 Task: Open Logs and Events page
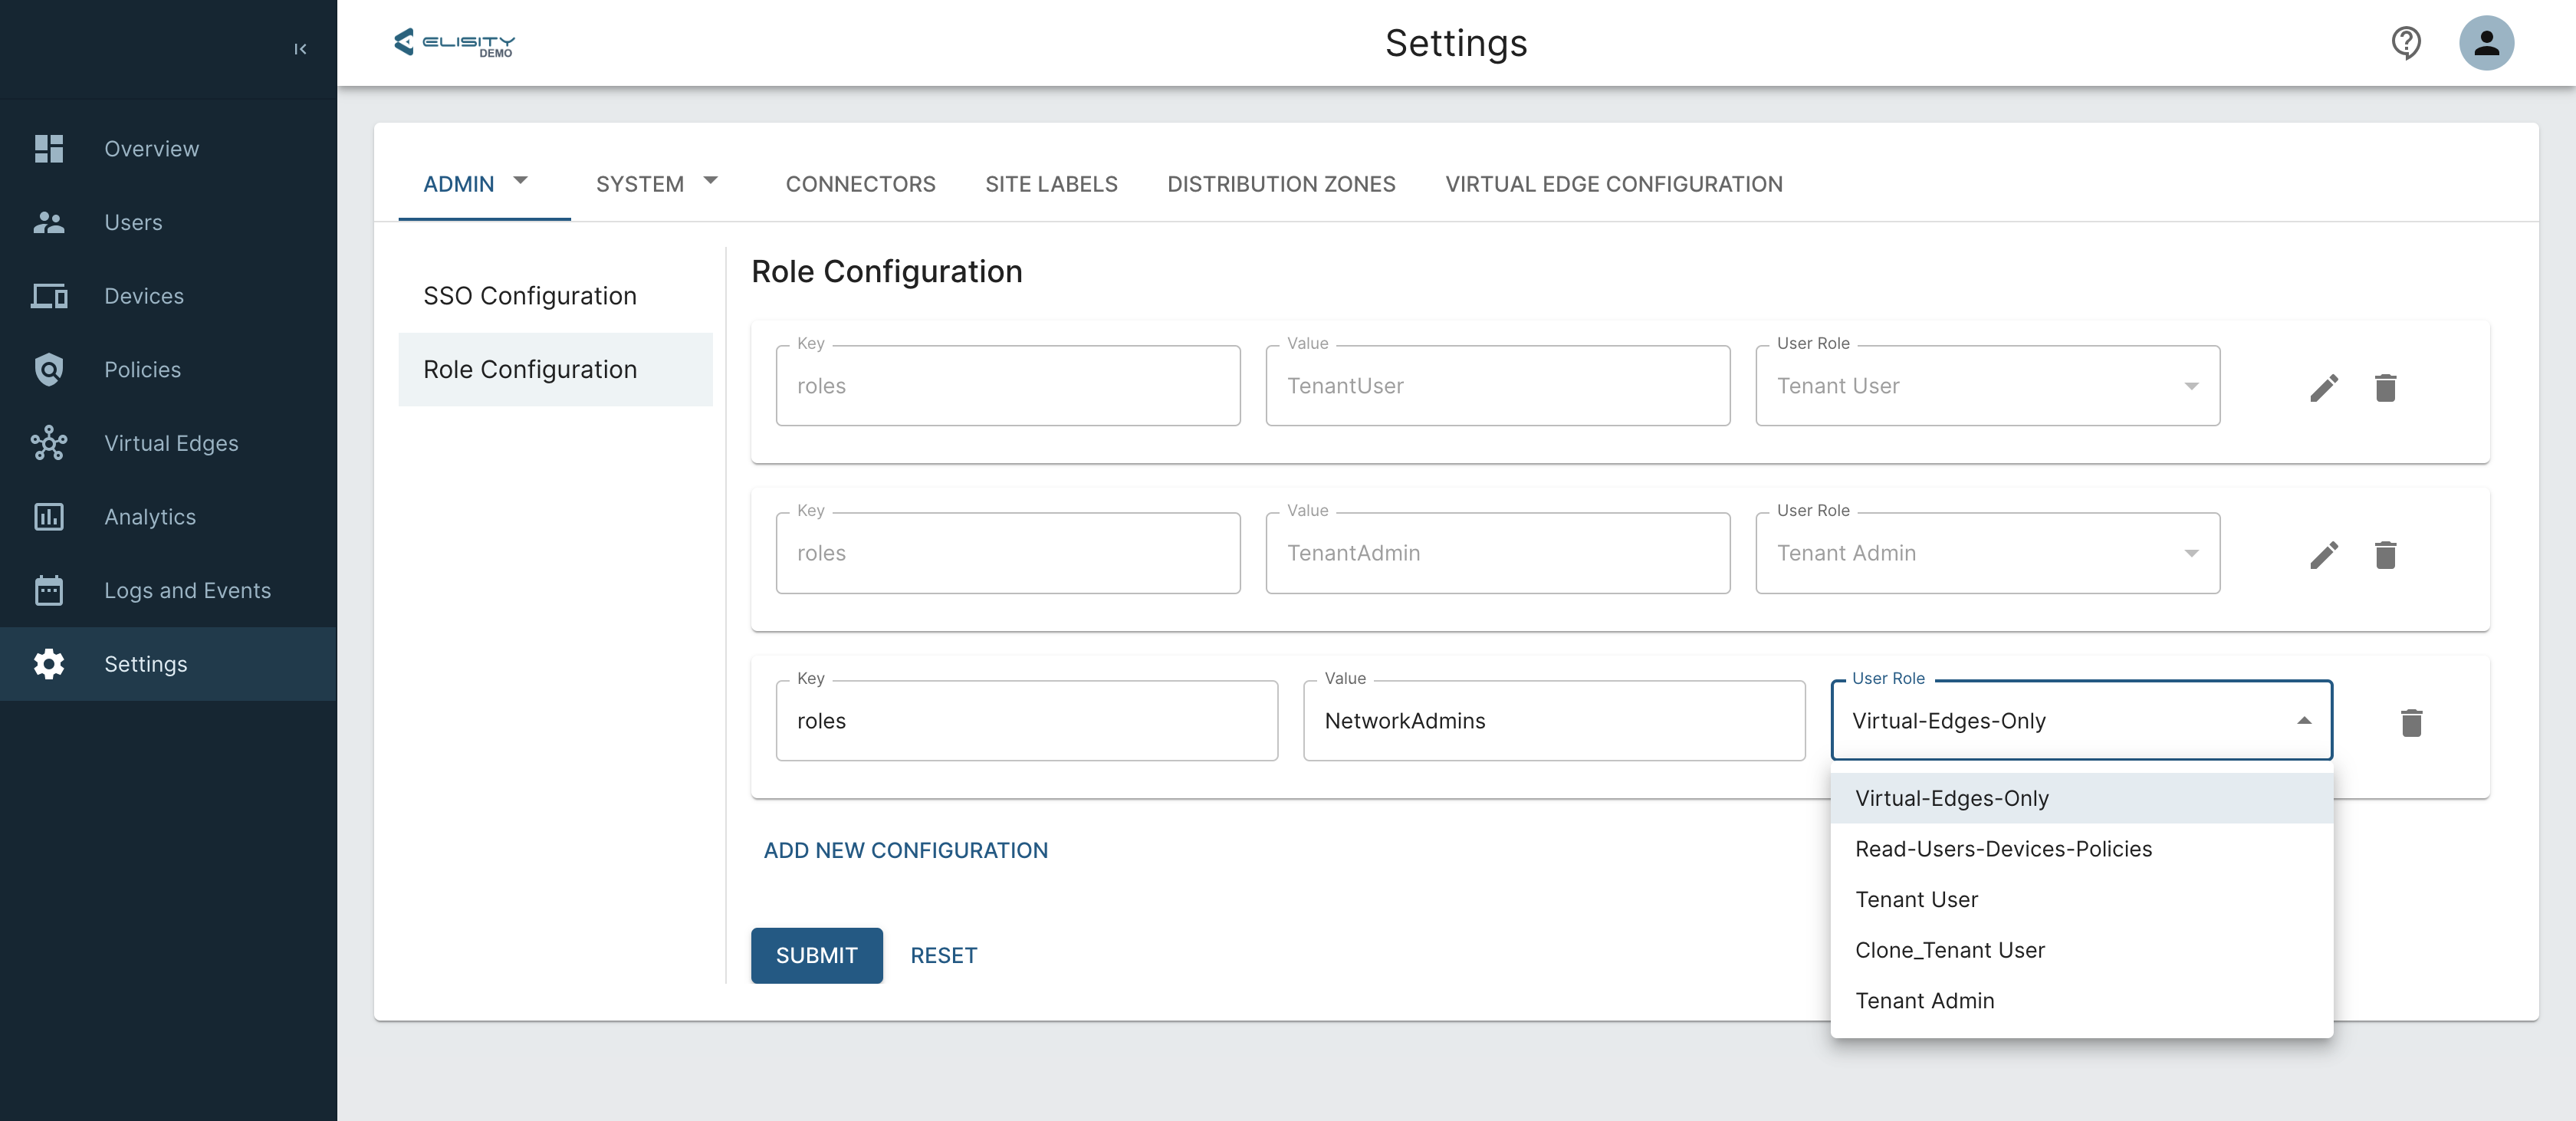[187, 590]
